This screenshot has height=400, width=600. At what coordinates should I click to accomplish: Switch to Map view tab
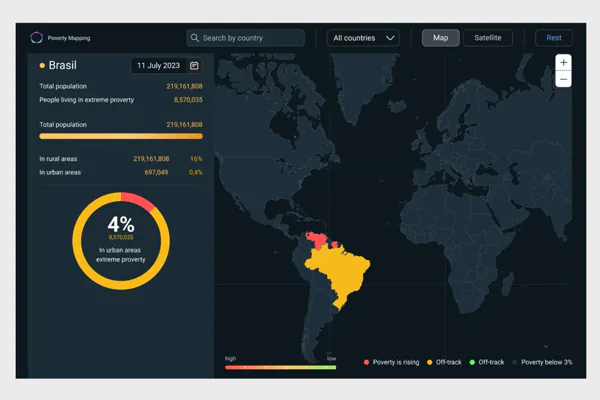pyautogui.click(x=440, y=38)
